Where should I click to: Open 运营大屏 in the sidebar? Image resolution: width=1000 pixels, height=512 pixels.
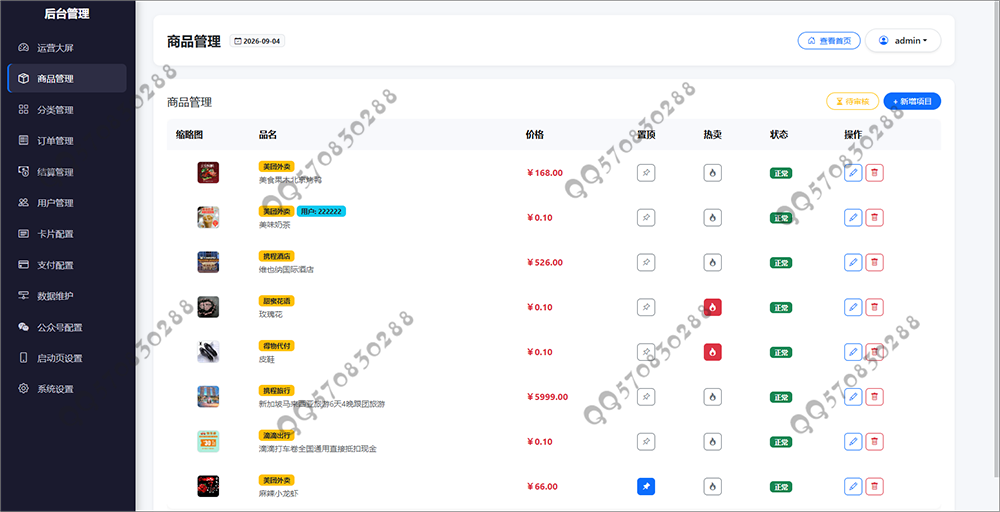67,48
